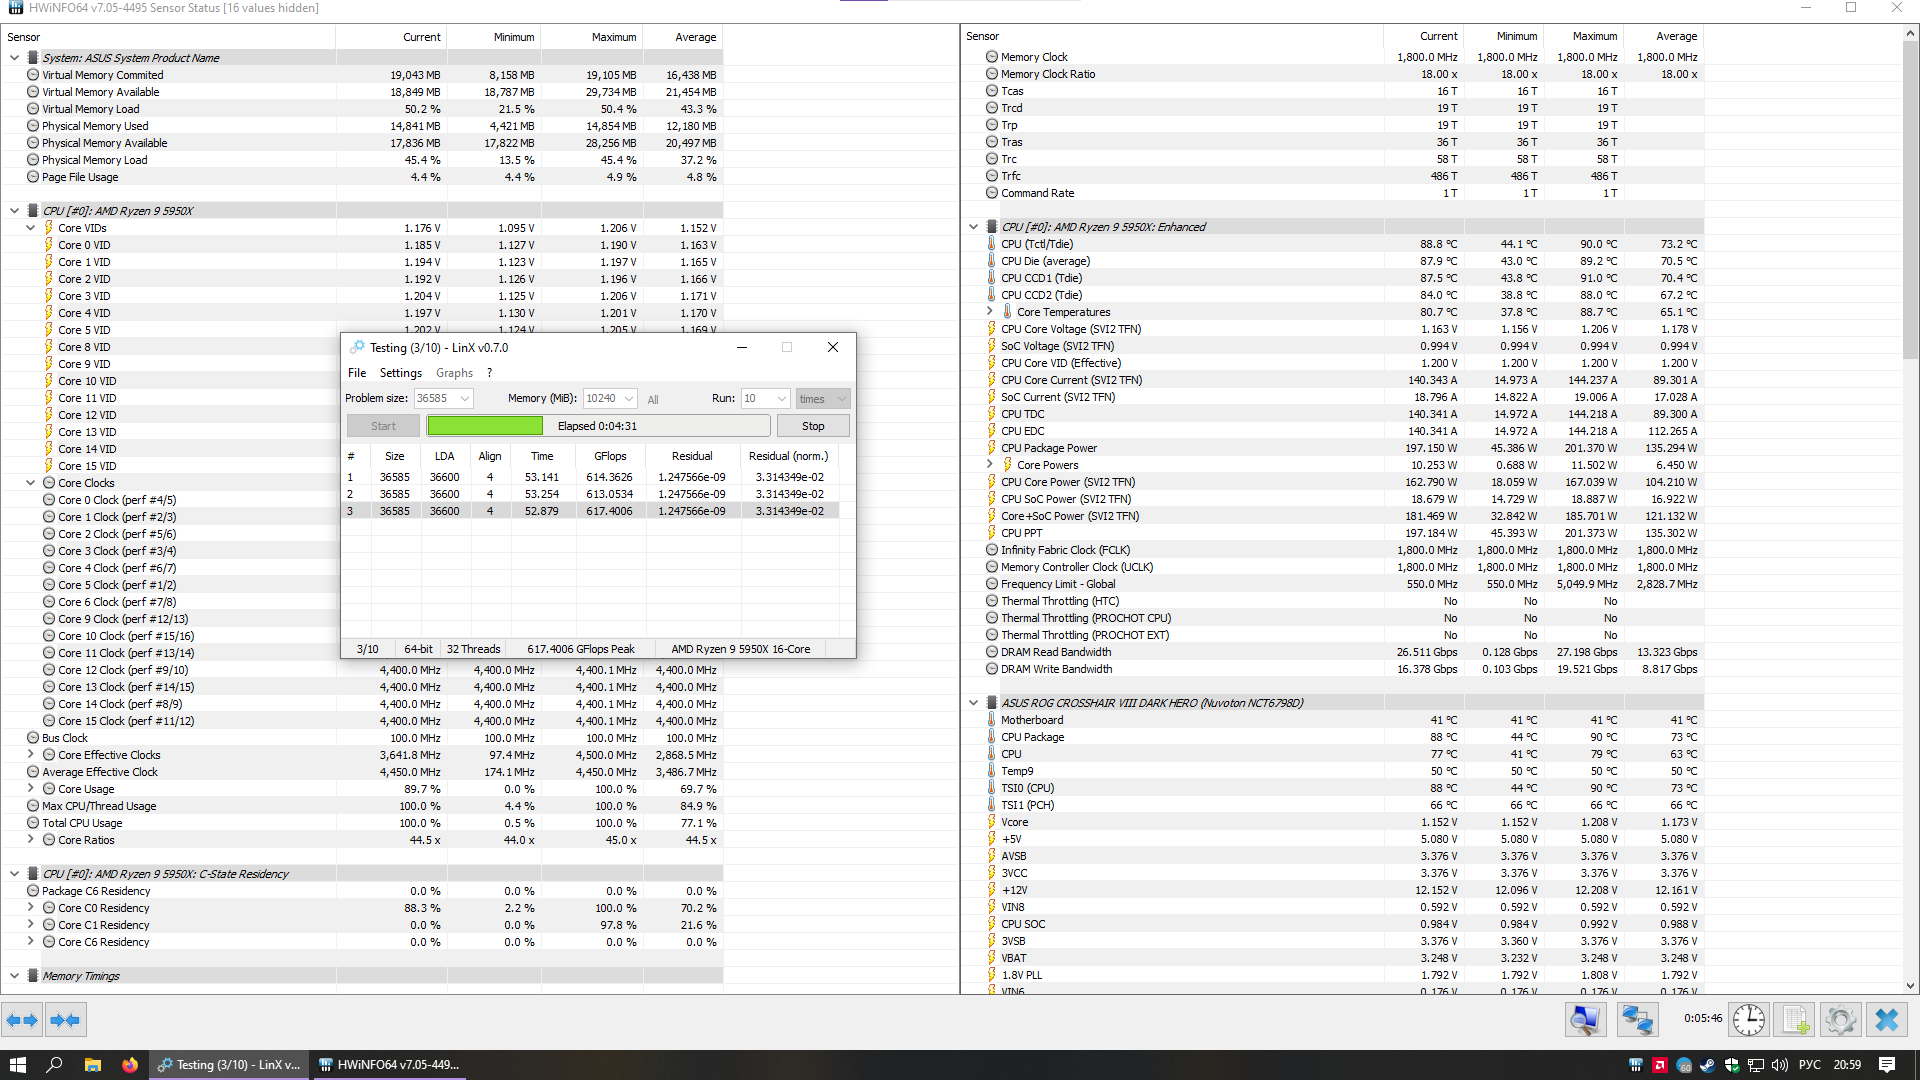Open Firefox from the taskbar
The image size is (1920, 1080).
pyautogui.click(x=130, y=1065)
